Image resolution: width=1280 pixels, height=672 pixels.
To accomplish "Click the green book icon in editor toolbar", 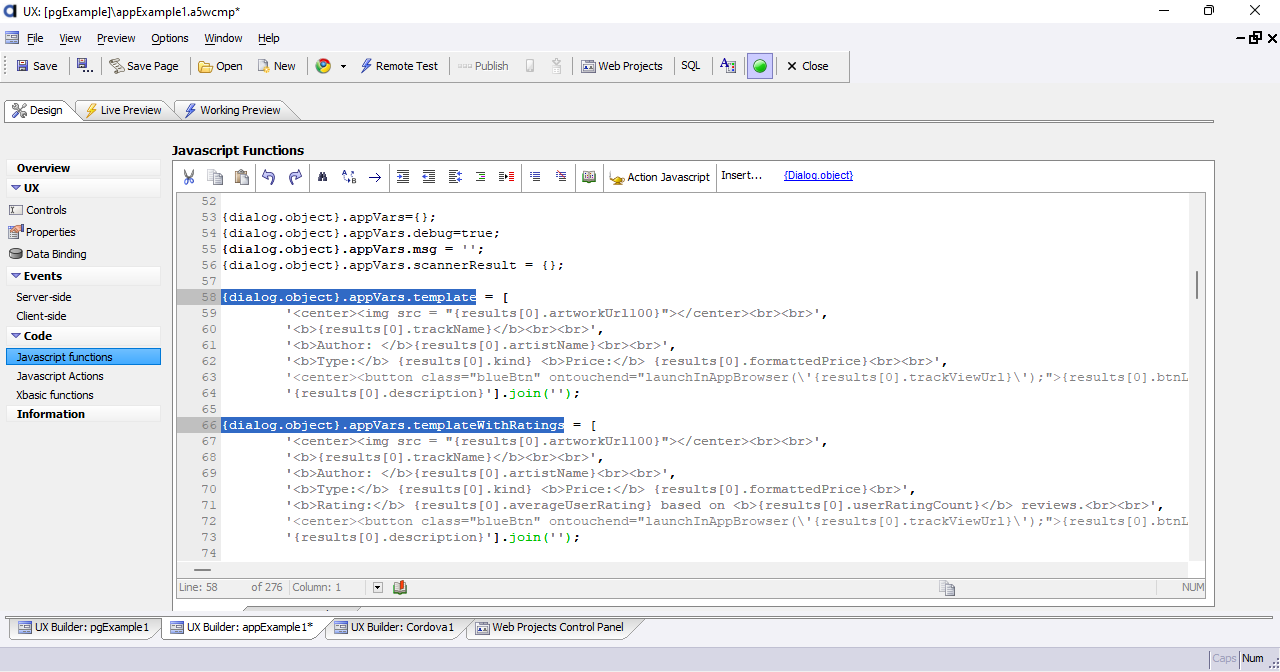I will pyautogui.click(x=589, y=177).
